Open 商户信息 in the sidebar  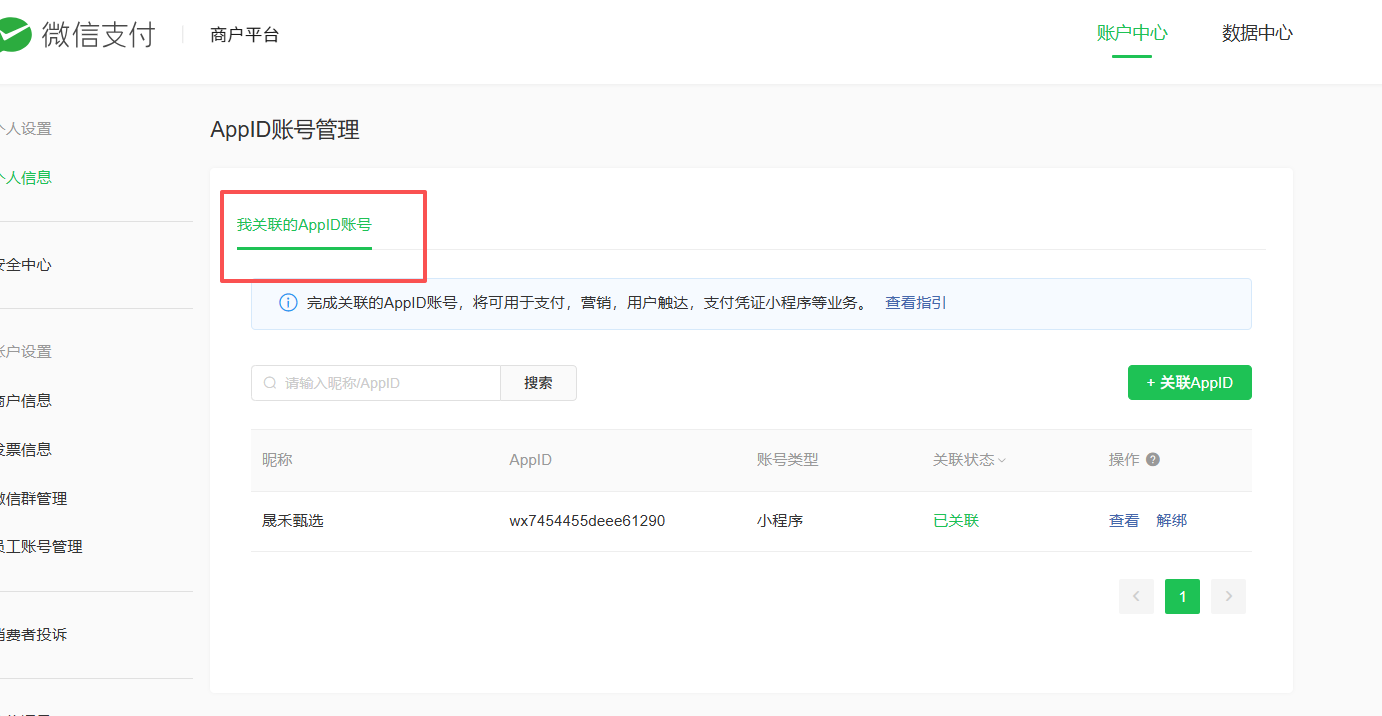click(26, 401)
